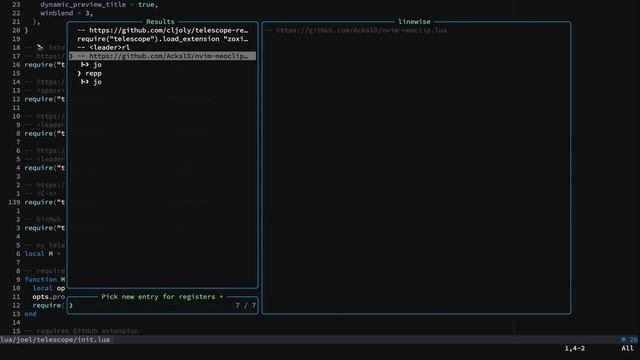Screen dimensions: 640x360
Task: Place cursor on "dynamic_preview_title = true," line
Action: tap(99, 4)
